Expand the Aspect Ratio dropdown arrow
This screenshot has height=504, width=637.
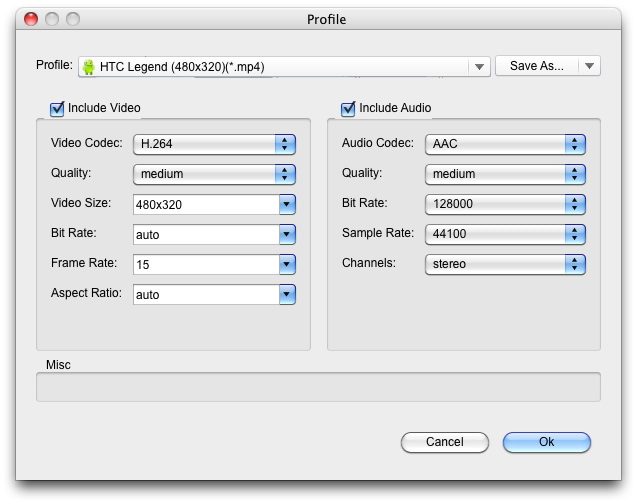pyautogui.click(x=287, y=294)
